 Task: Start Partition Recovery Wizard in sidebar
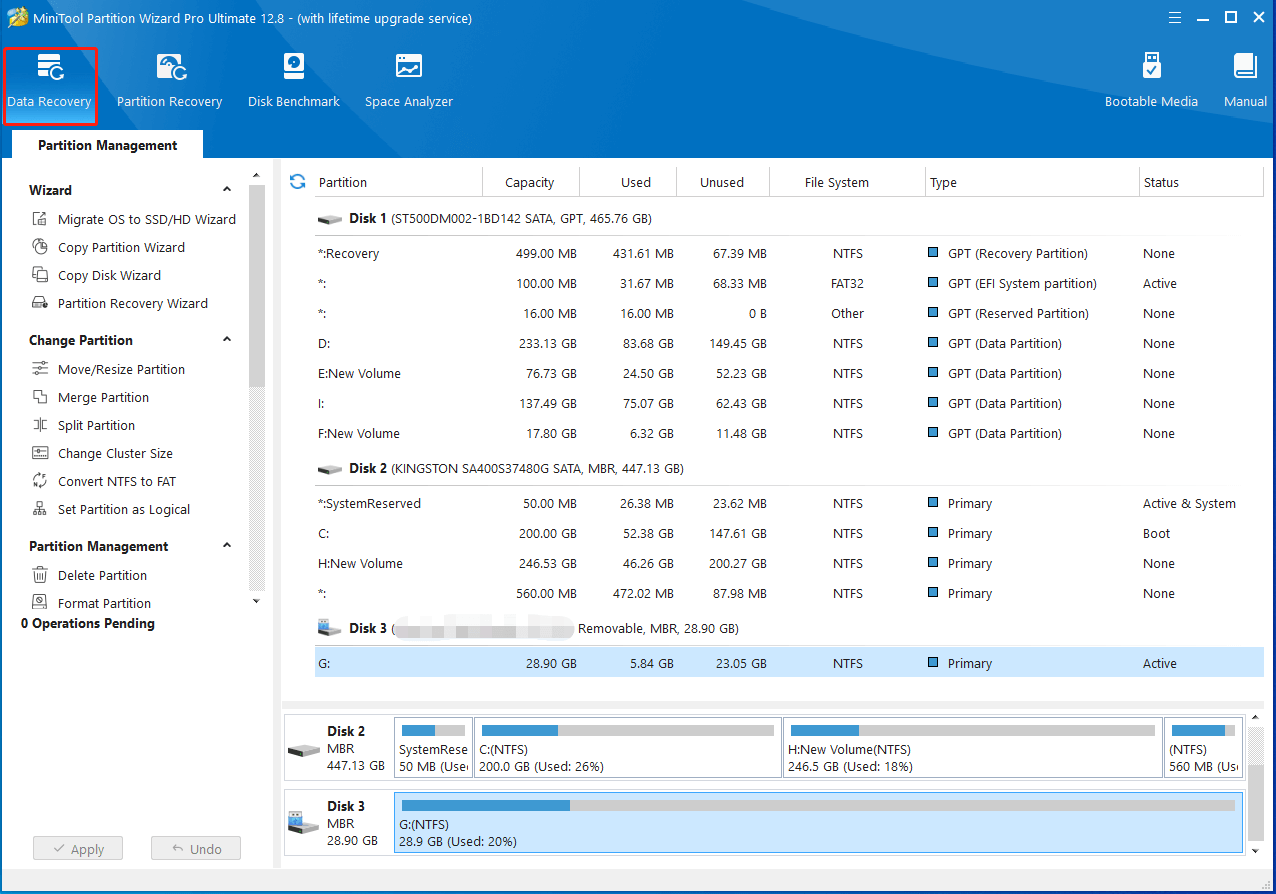coord(120,303)
